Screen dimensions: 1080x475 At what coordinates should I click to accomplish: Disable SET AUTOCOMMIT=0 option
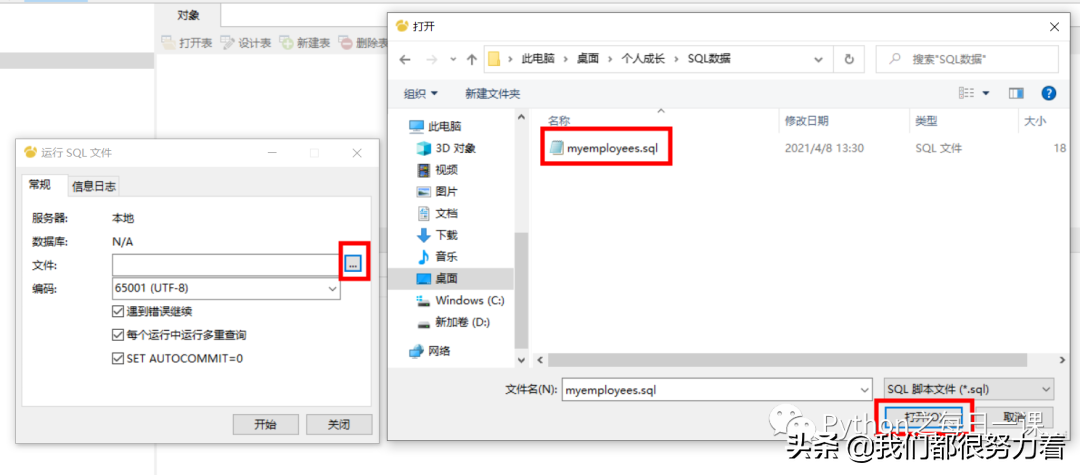[x=117, y=359]
